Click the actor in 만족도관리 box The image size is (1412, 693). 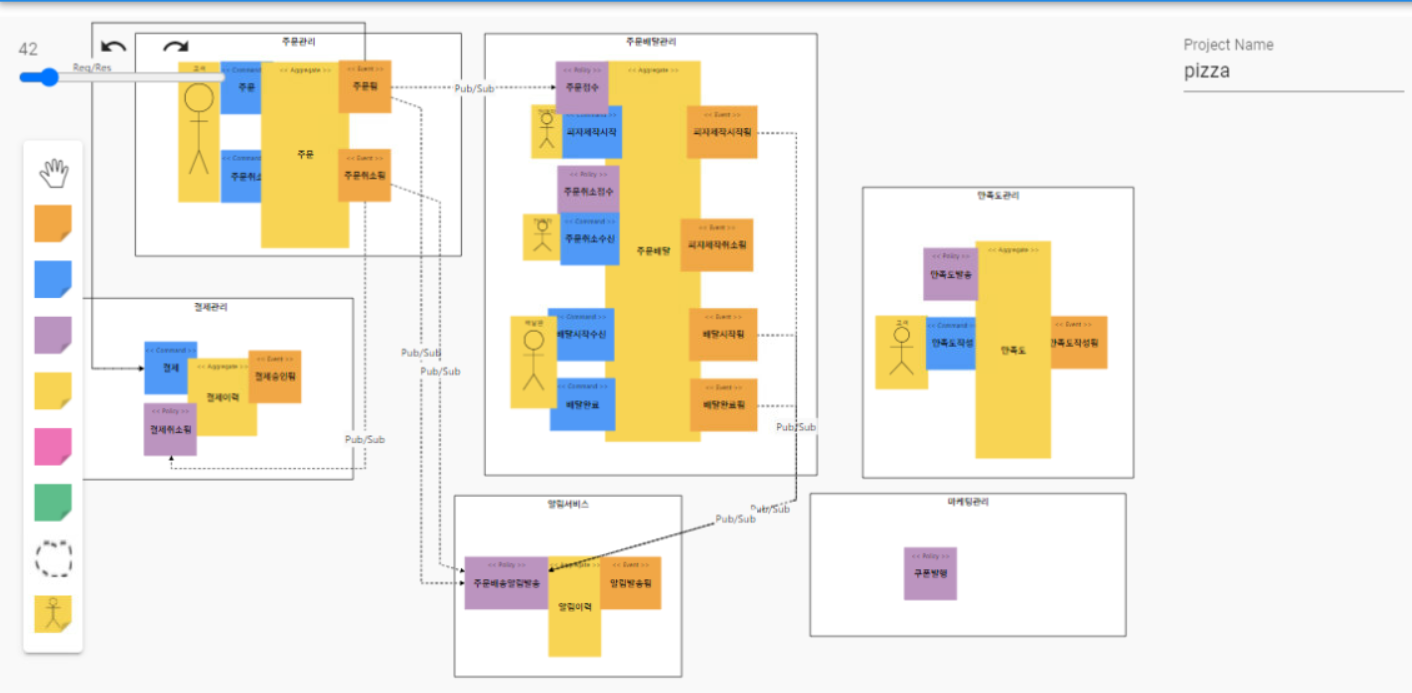point(901,352)
